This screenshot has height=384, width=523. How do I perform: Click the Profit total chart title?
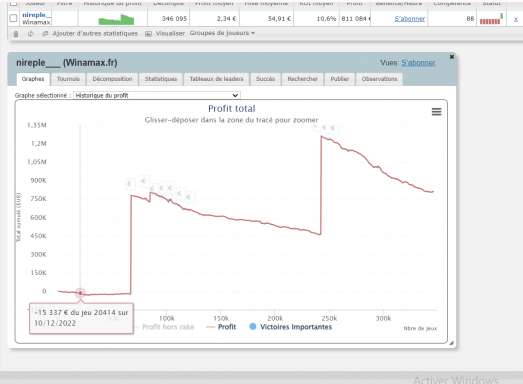[x=231, y=108]
